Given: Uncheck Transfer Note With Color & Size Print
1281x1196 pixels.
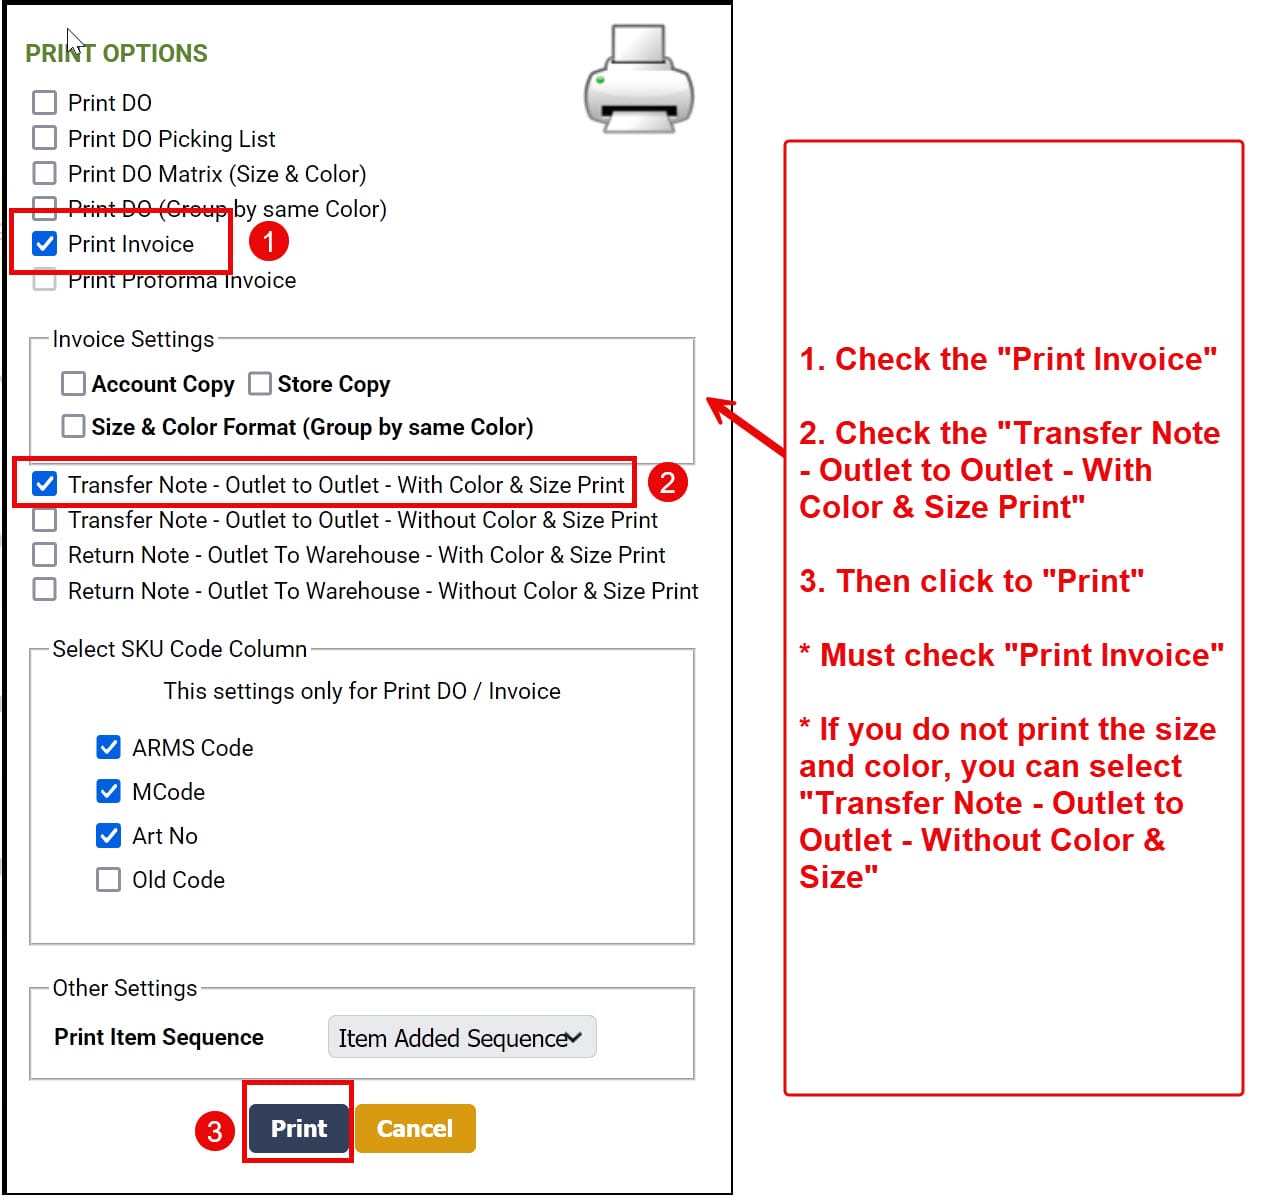Looking at the screenshot, I should (45, 484).
